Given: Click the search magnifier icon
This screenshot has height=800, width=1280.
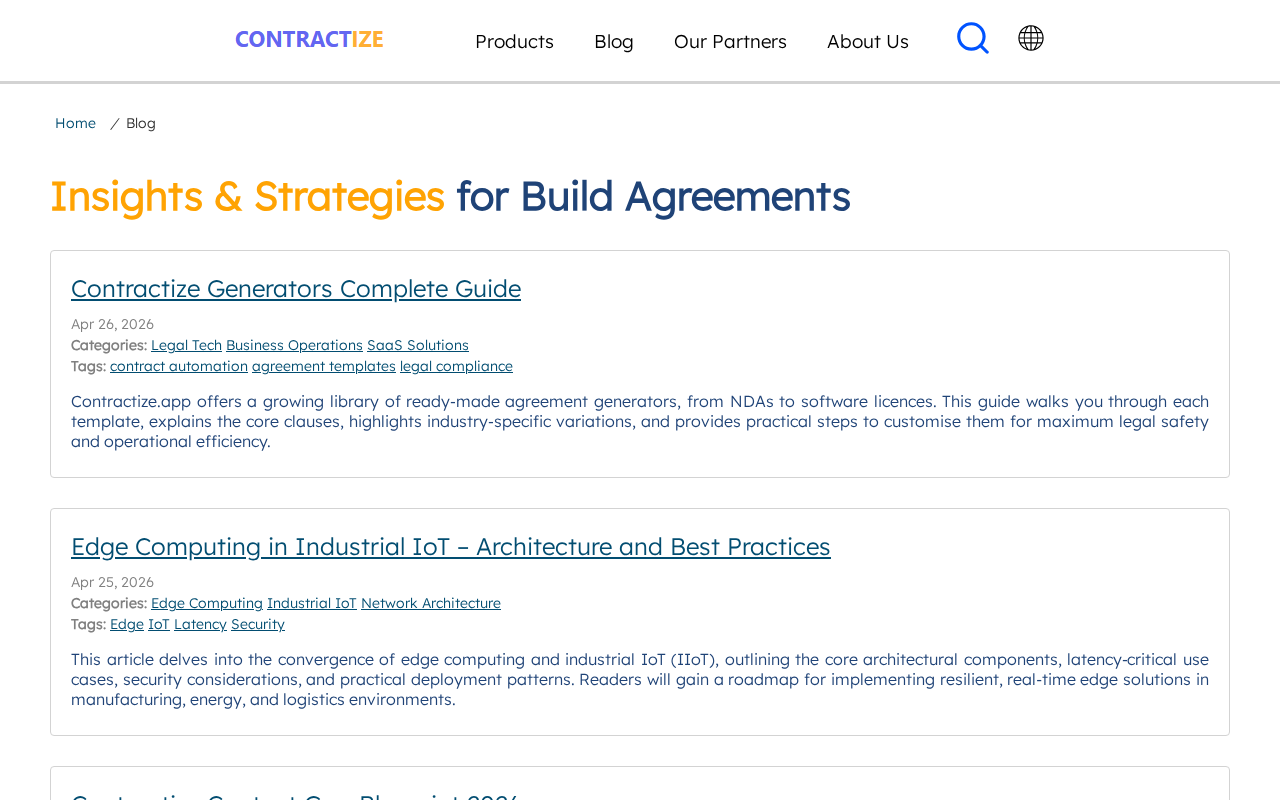Looking at the screenshot, I should (972, 38).
